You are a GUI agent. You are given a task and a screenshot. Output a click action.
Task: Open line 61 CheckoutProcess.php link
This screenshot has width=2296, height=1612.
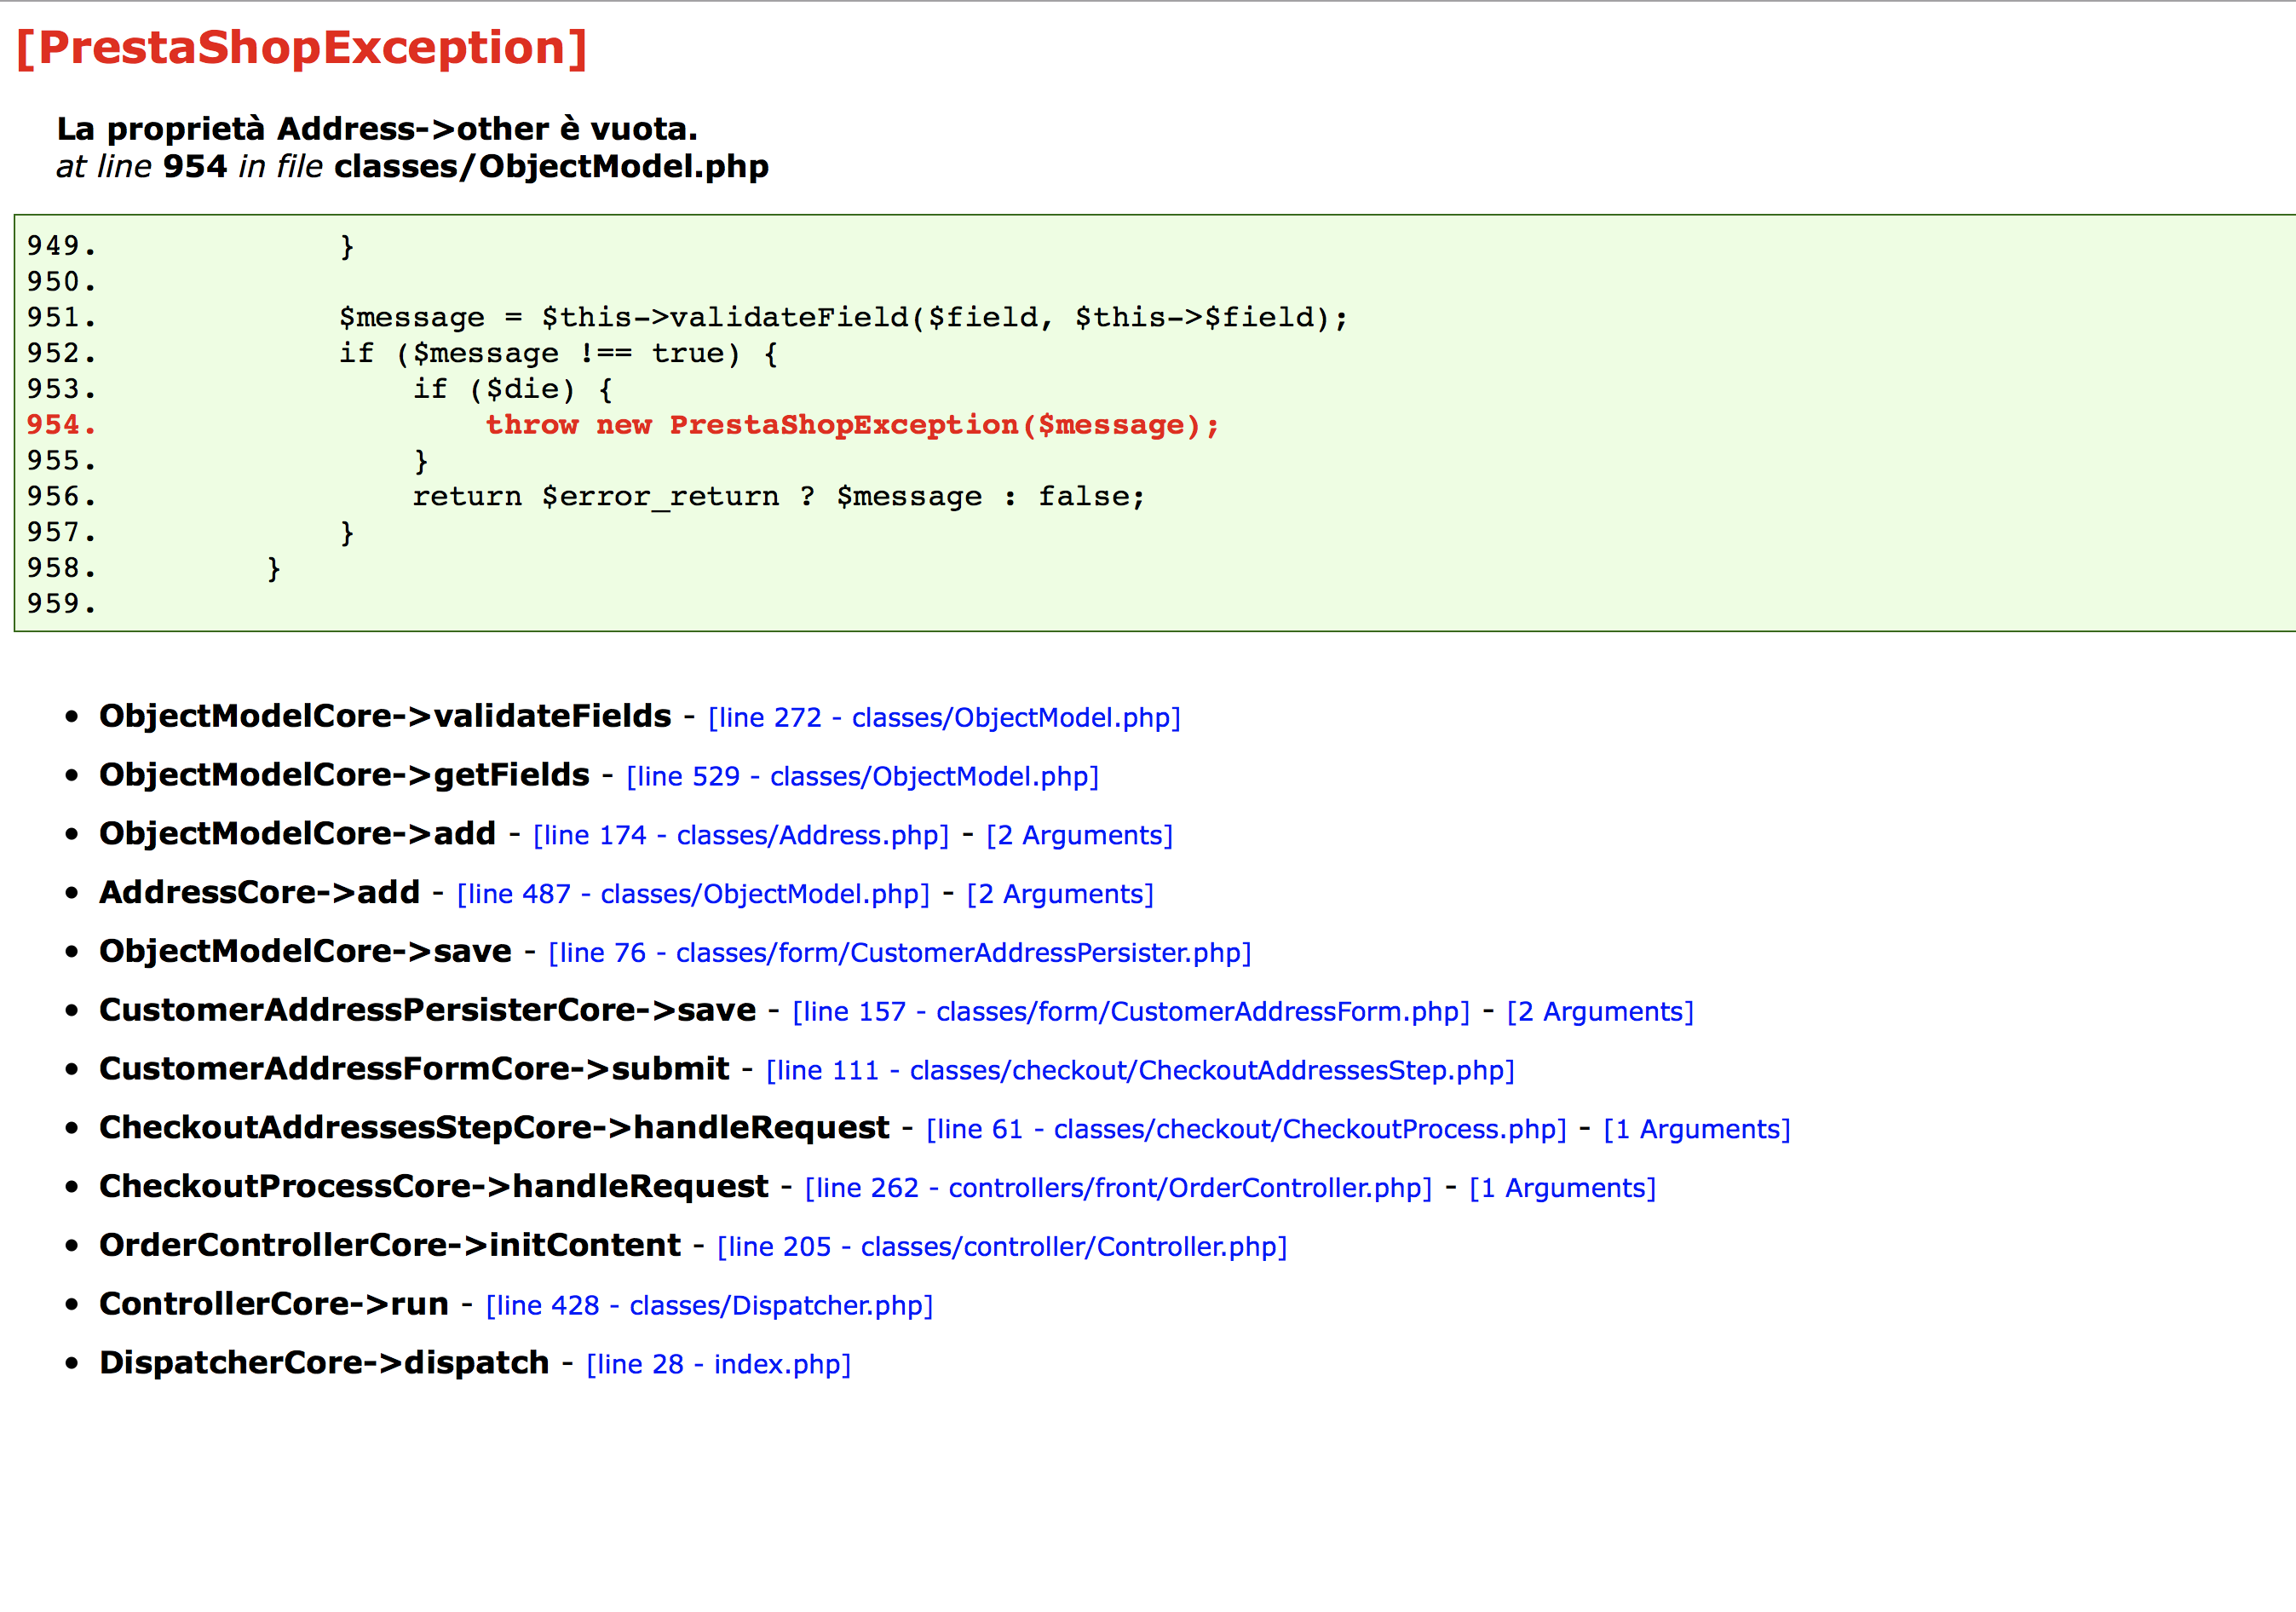click(1246, 1129)
